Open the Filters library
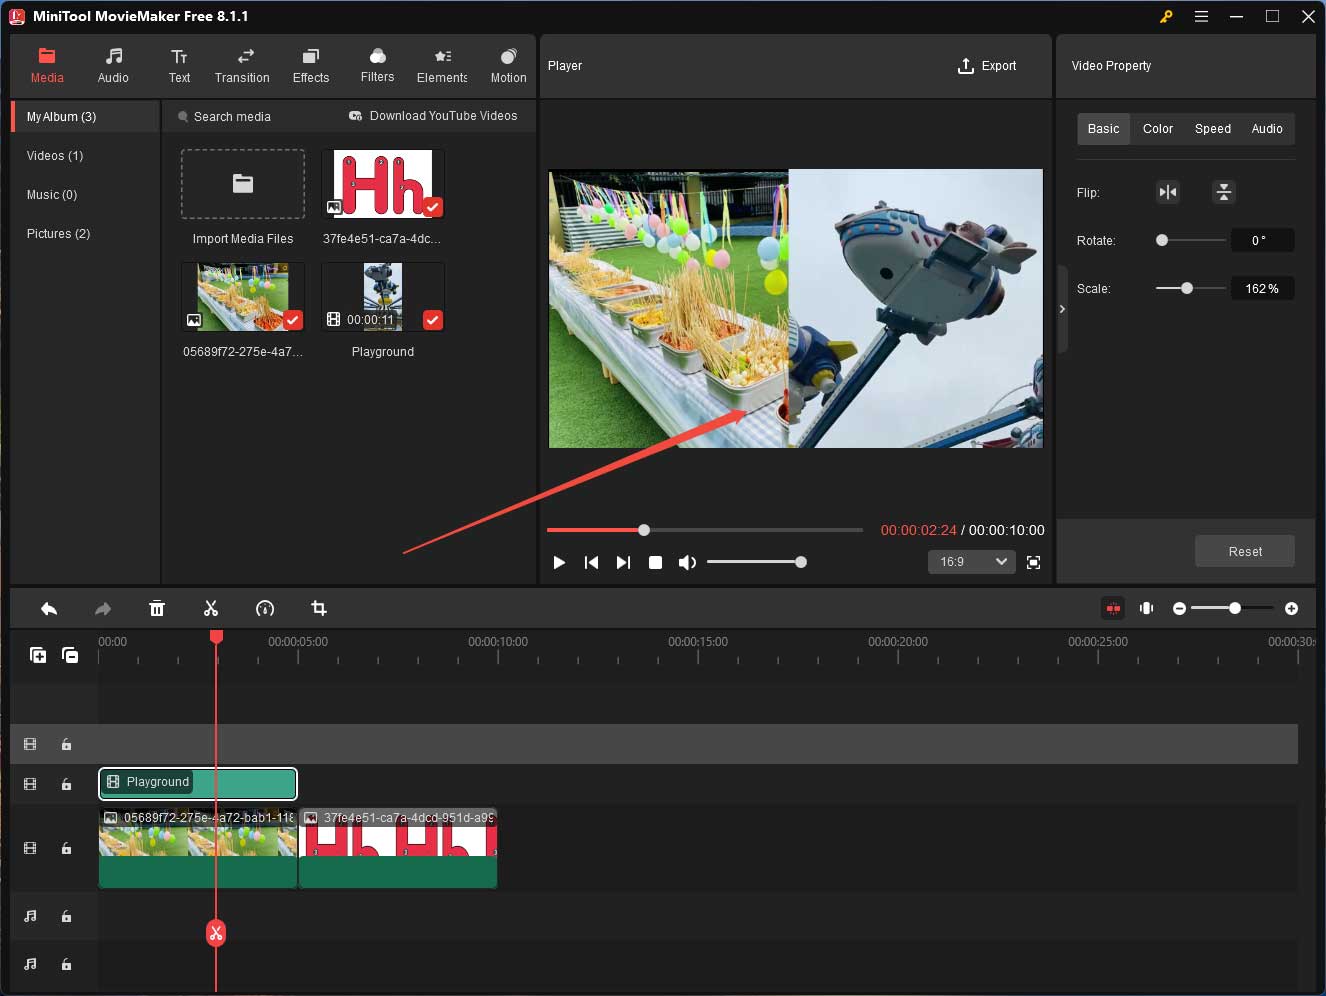Viewport: 1326px width, 996px height. [x=377, y=65]
